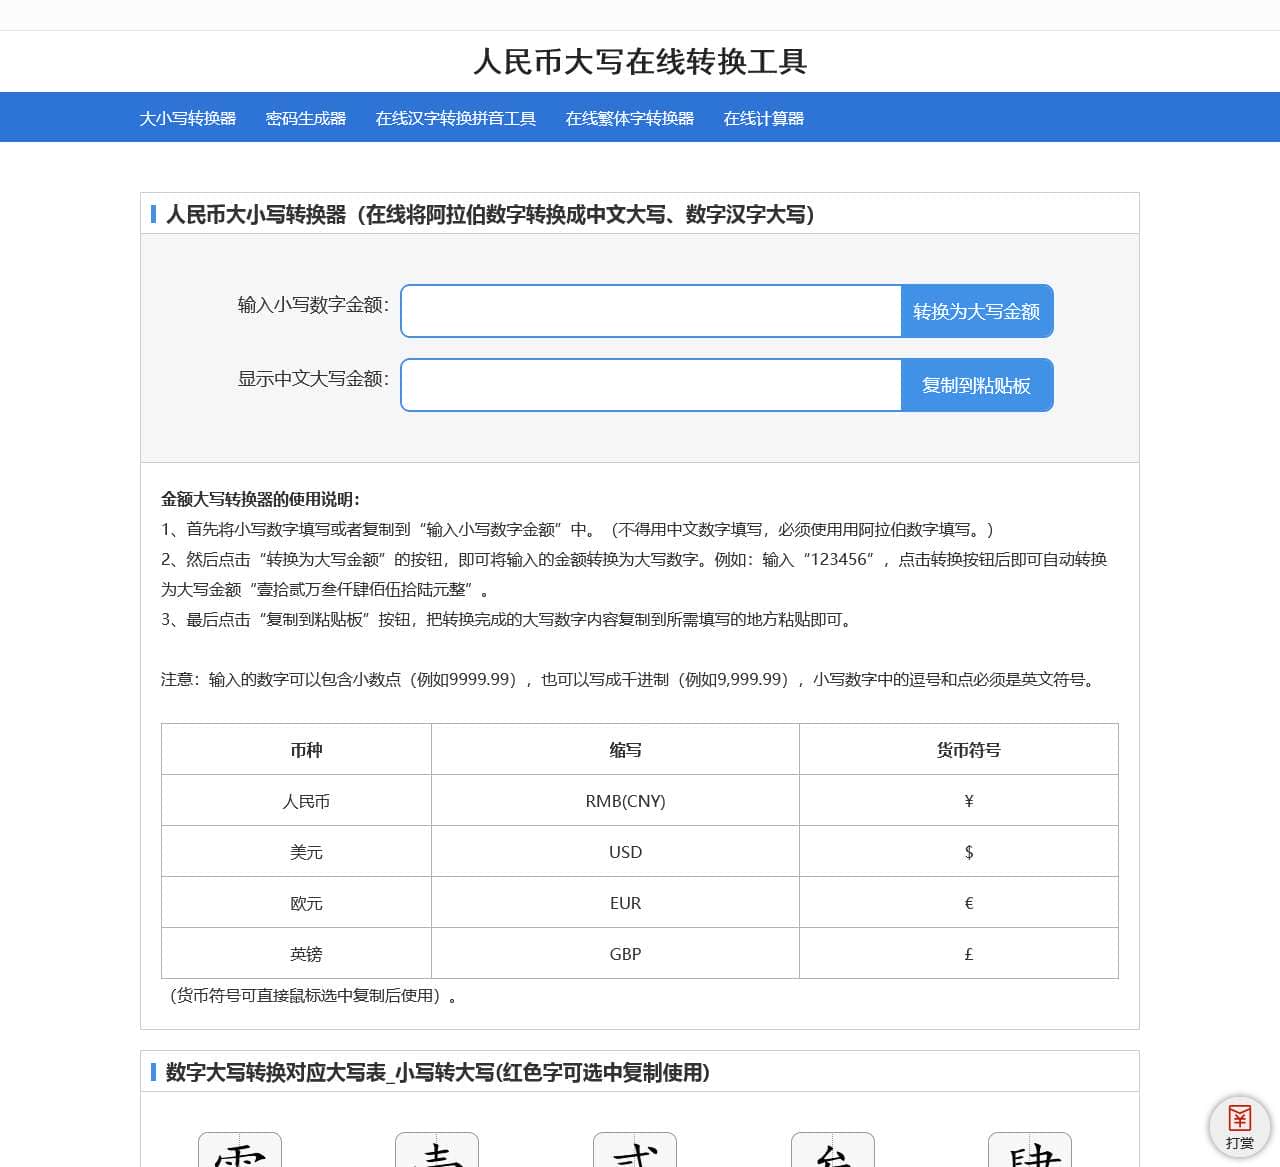Viewport: 1280px width, 1167px height.
Task: Focus the 输入小写数字金额 input field
Action: pyautogui.click(x=651, y=311)
